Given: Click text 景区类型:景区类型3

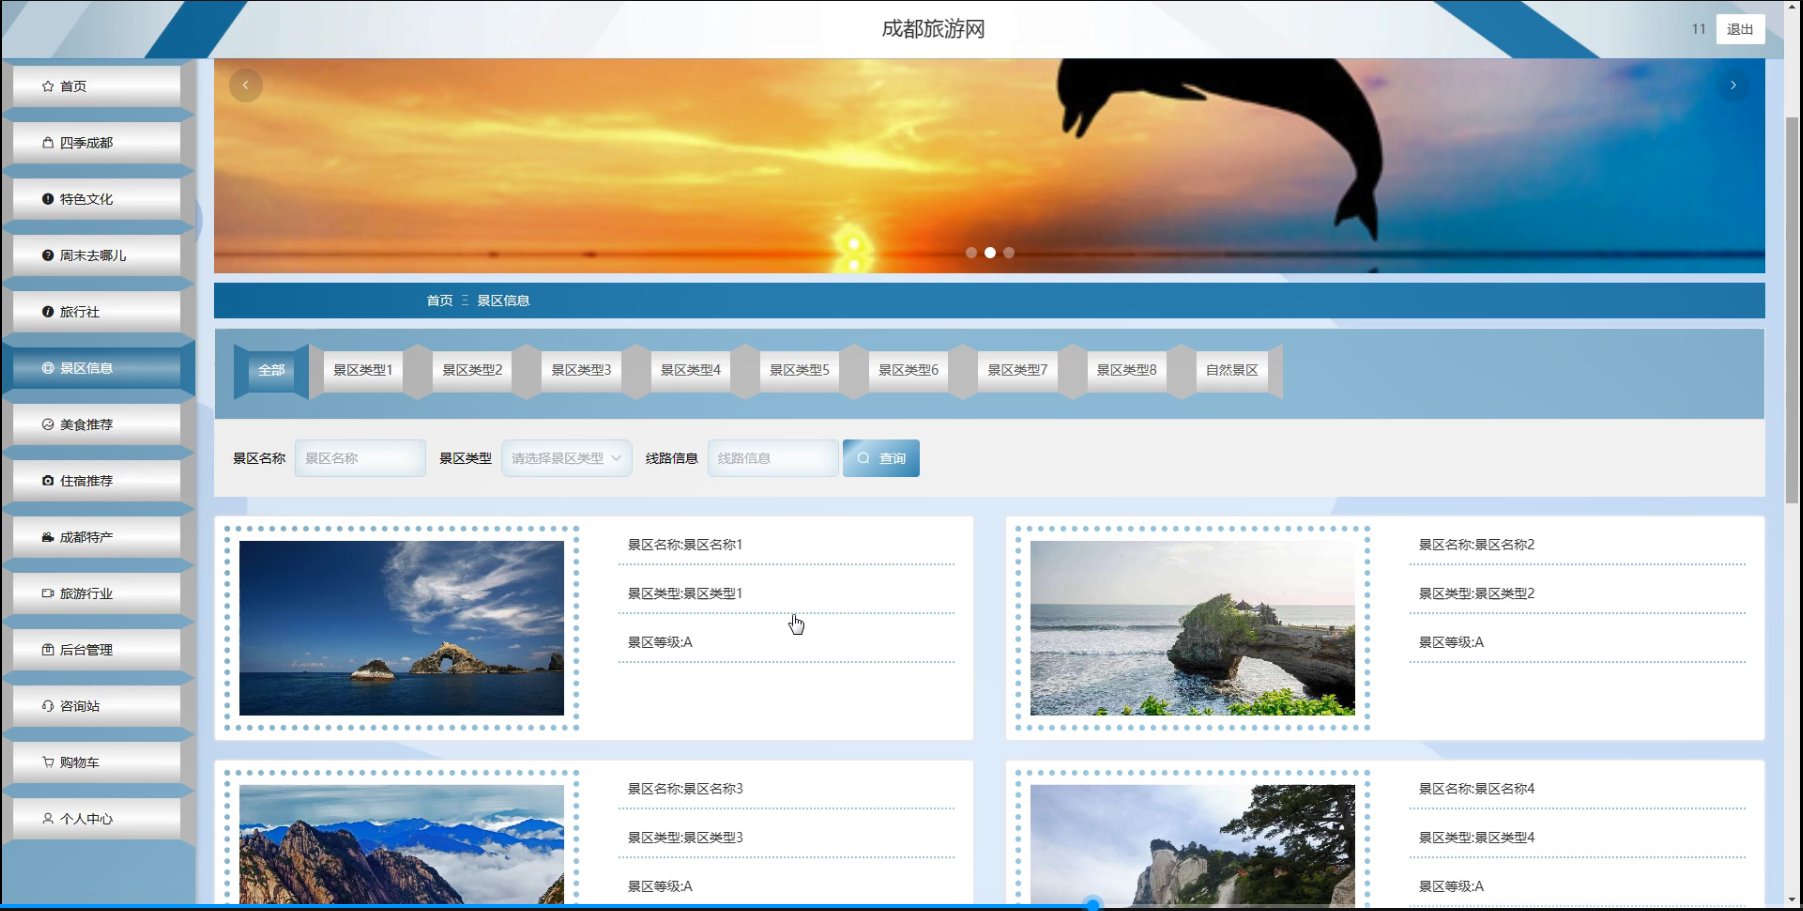Looking at the screenshot, I should click(x=685, y=838).
